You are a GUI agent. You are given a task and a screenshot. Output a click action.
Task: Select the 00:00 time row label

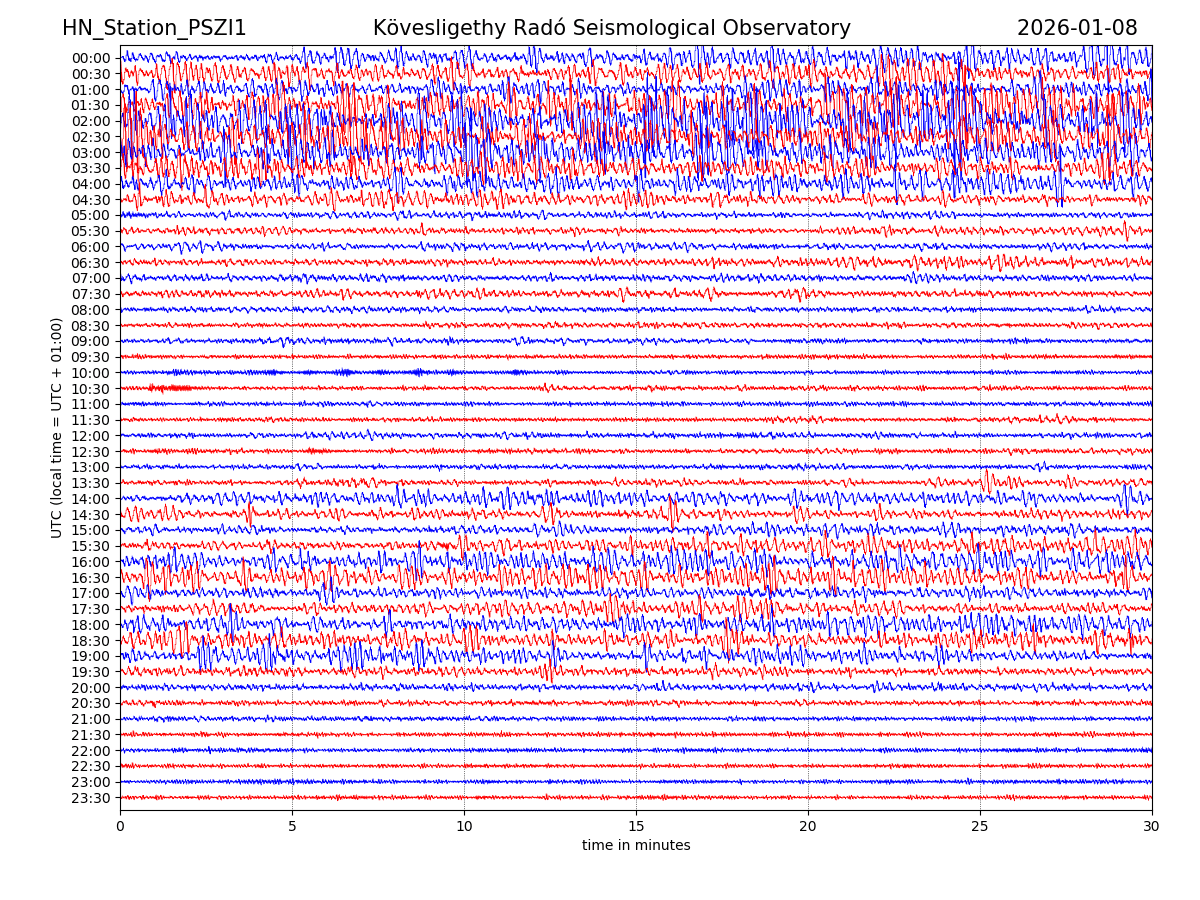click(x=90, y=58)
